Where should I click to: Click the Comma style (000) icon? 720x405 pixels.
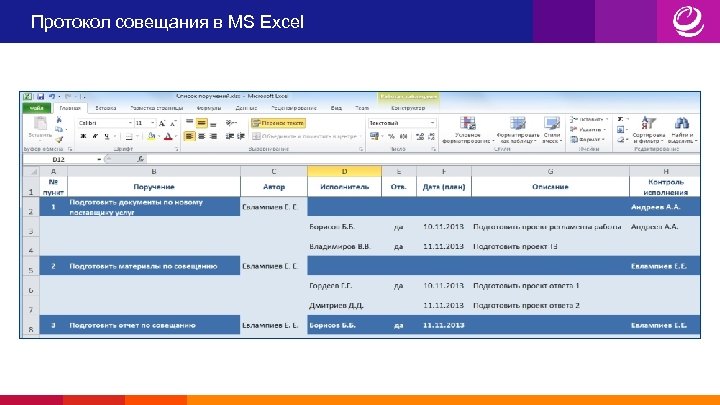point(404,136)
